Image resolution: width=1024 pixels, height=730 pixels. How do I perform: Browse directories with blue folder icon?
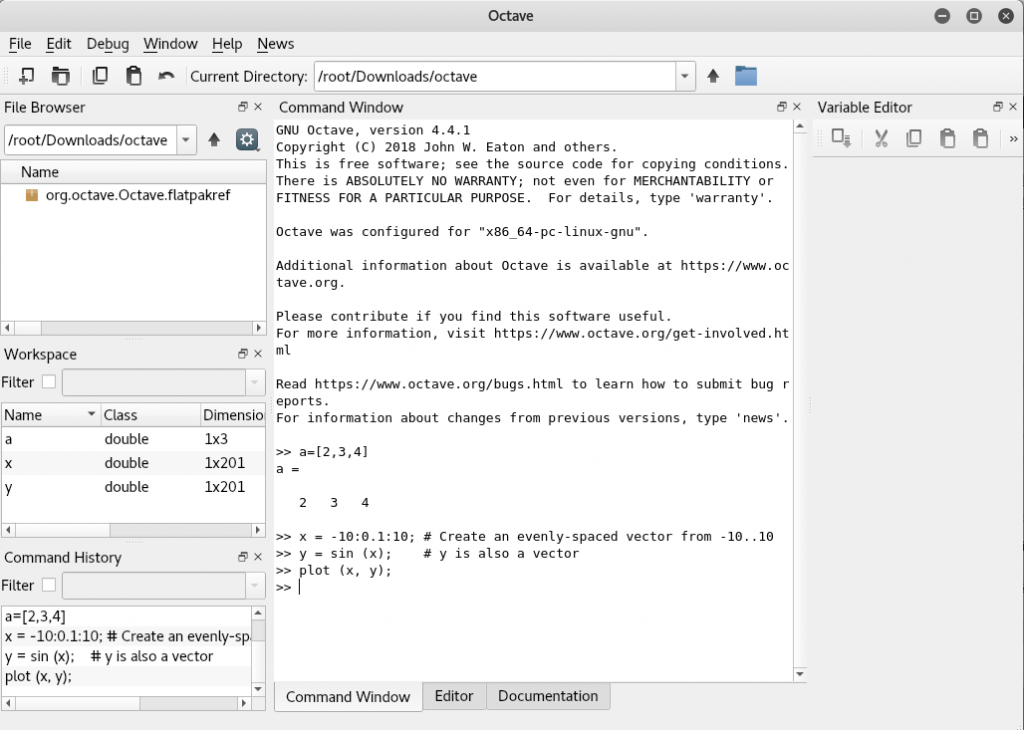746,76
